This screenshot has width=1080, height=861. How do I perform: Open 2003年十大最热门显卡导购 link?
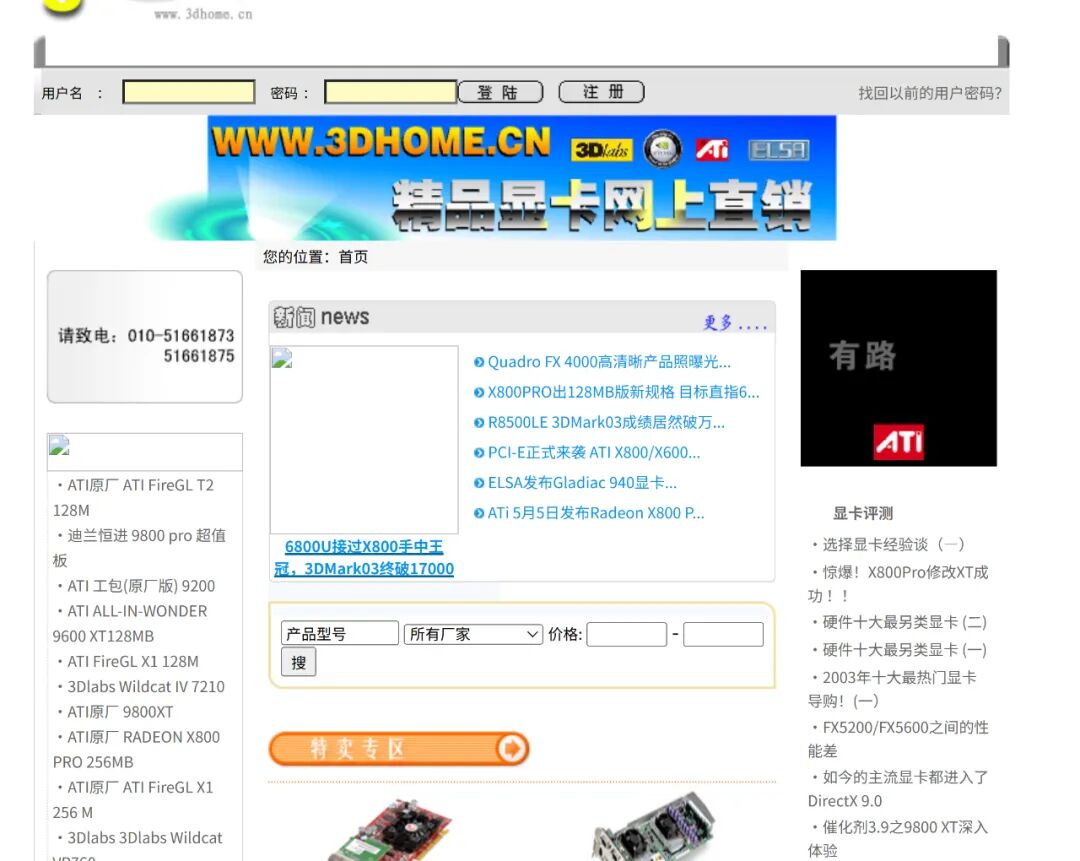[893, 689]
